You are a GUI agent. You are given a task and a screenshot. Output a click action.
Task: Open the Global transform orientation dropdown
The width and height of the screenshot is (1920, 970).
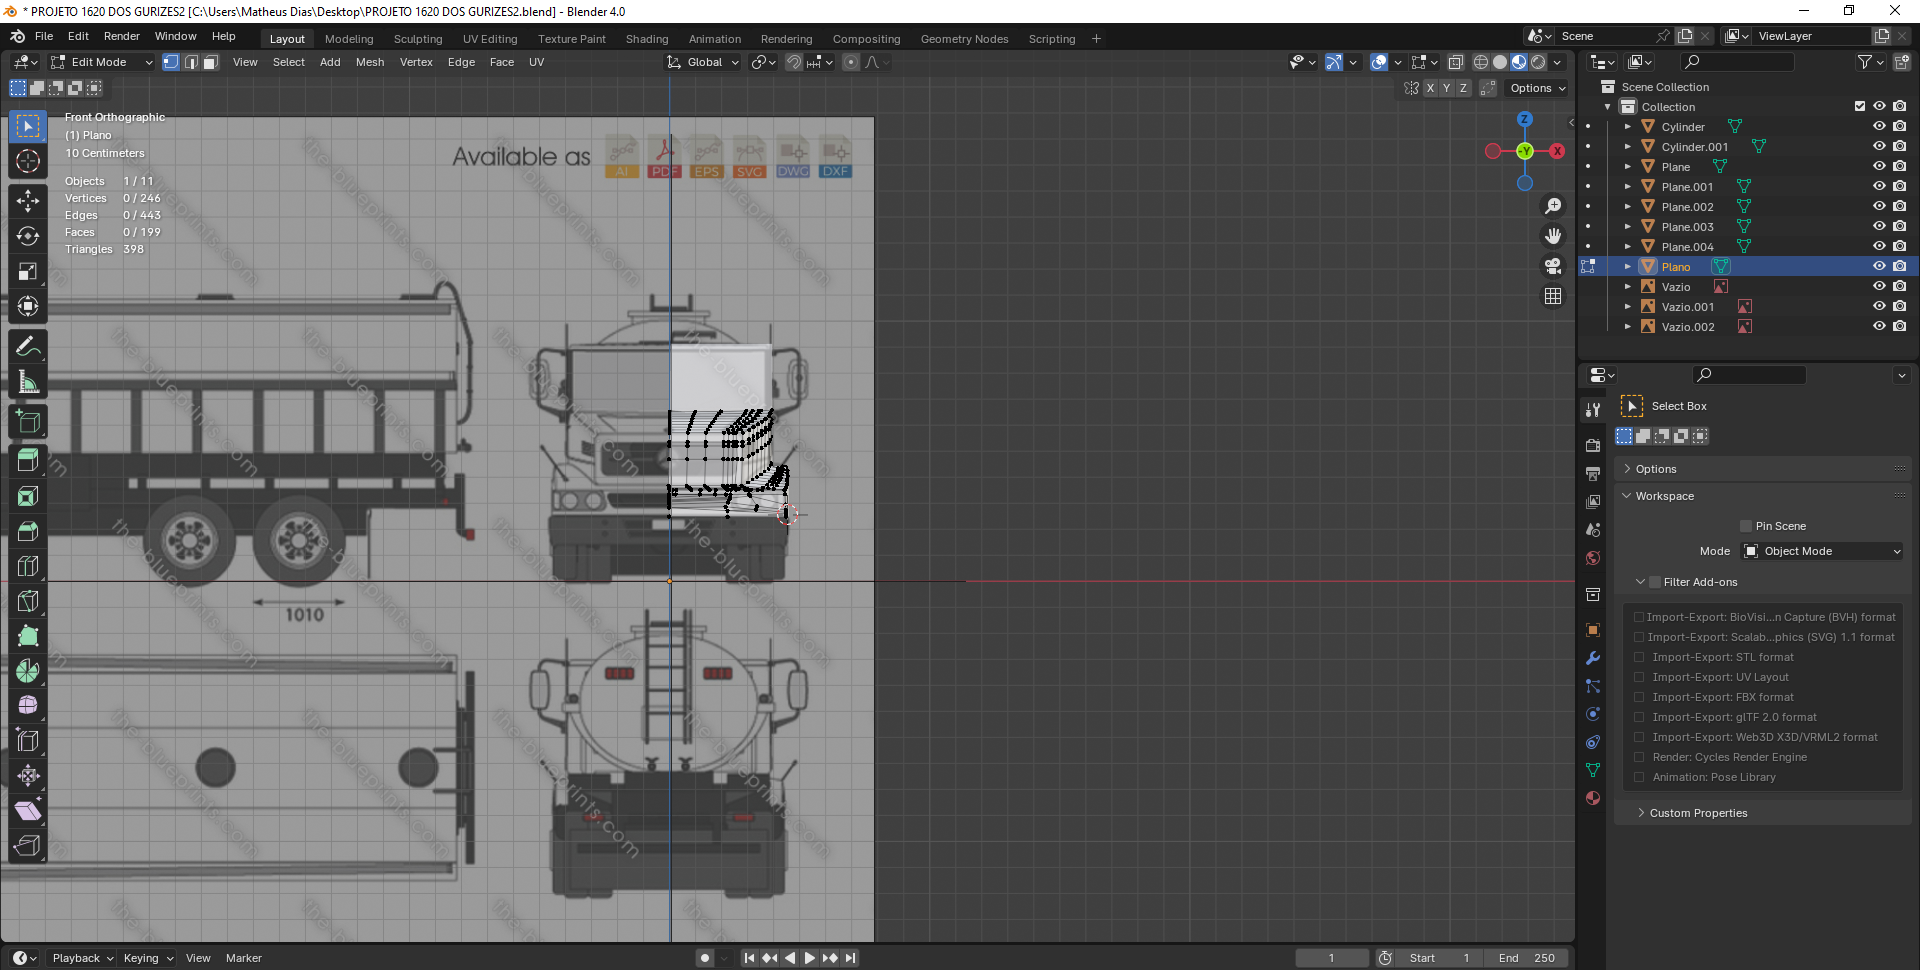pos(704,62)
